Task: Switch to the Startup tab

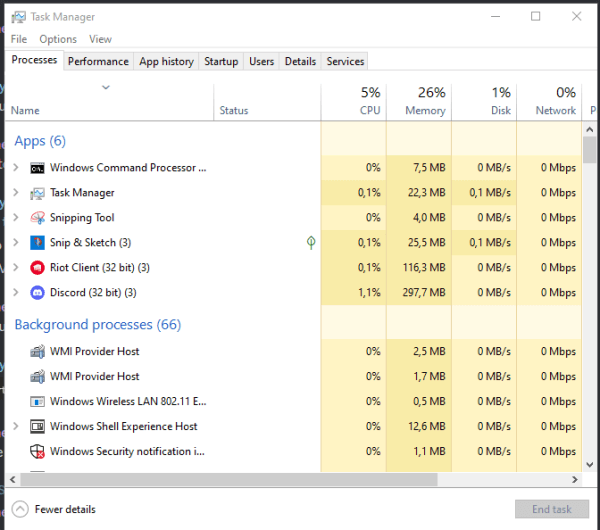Action: 221,62
